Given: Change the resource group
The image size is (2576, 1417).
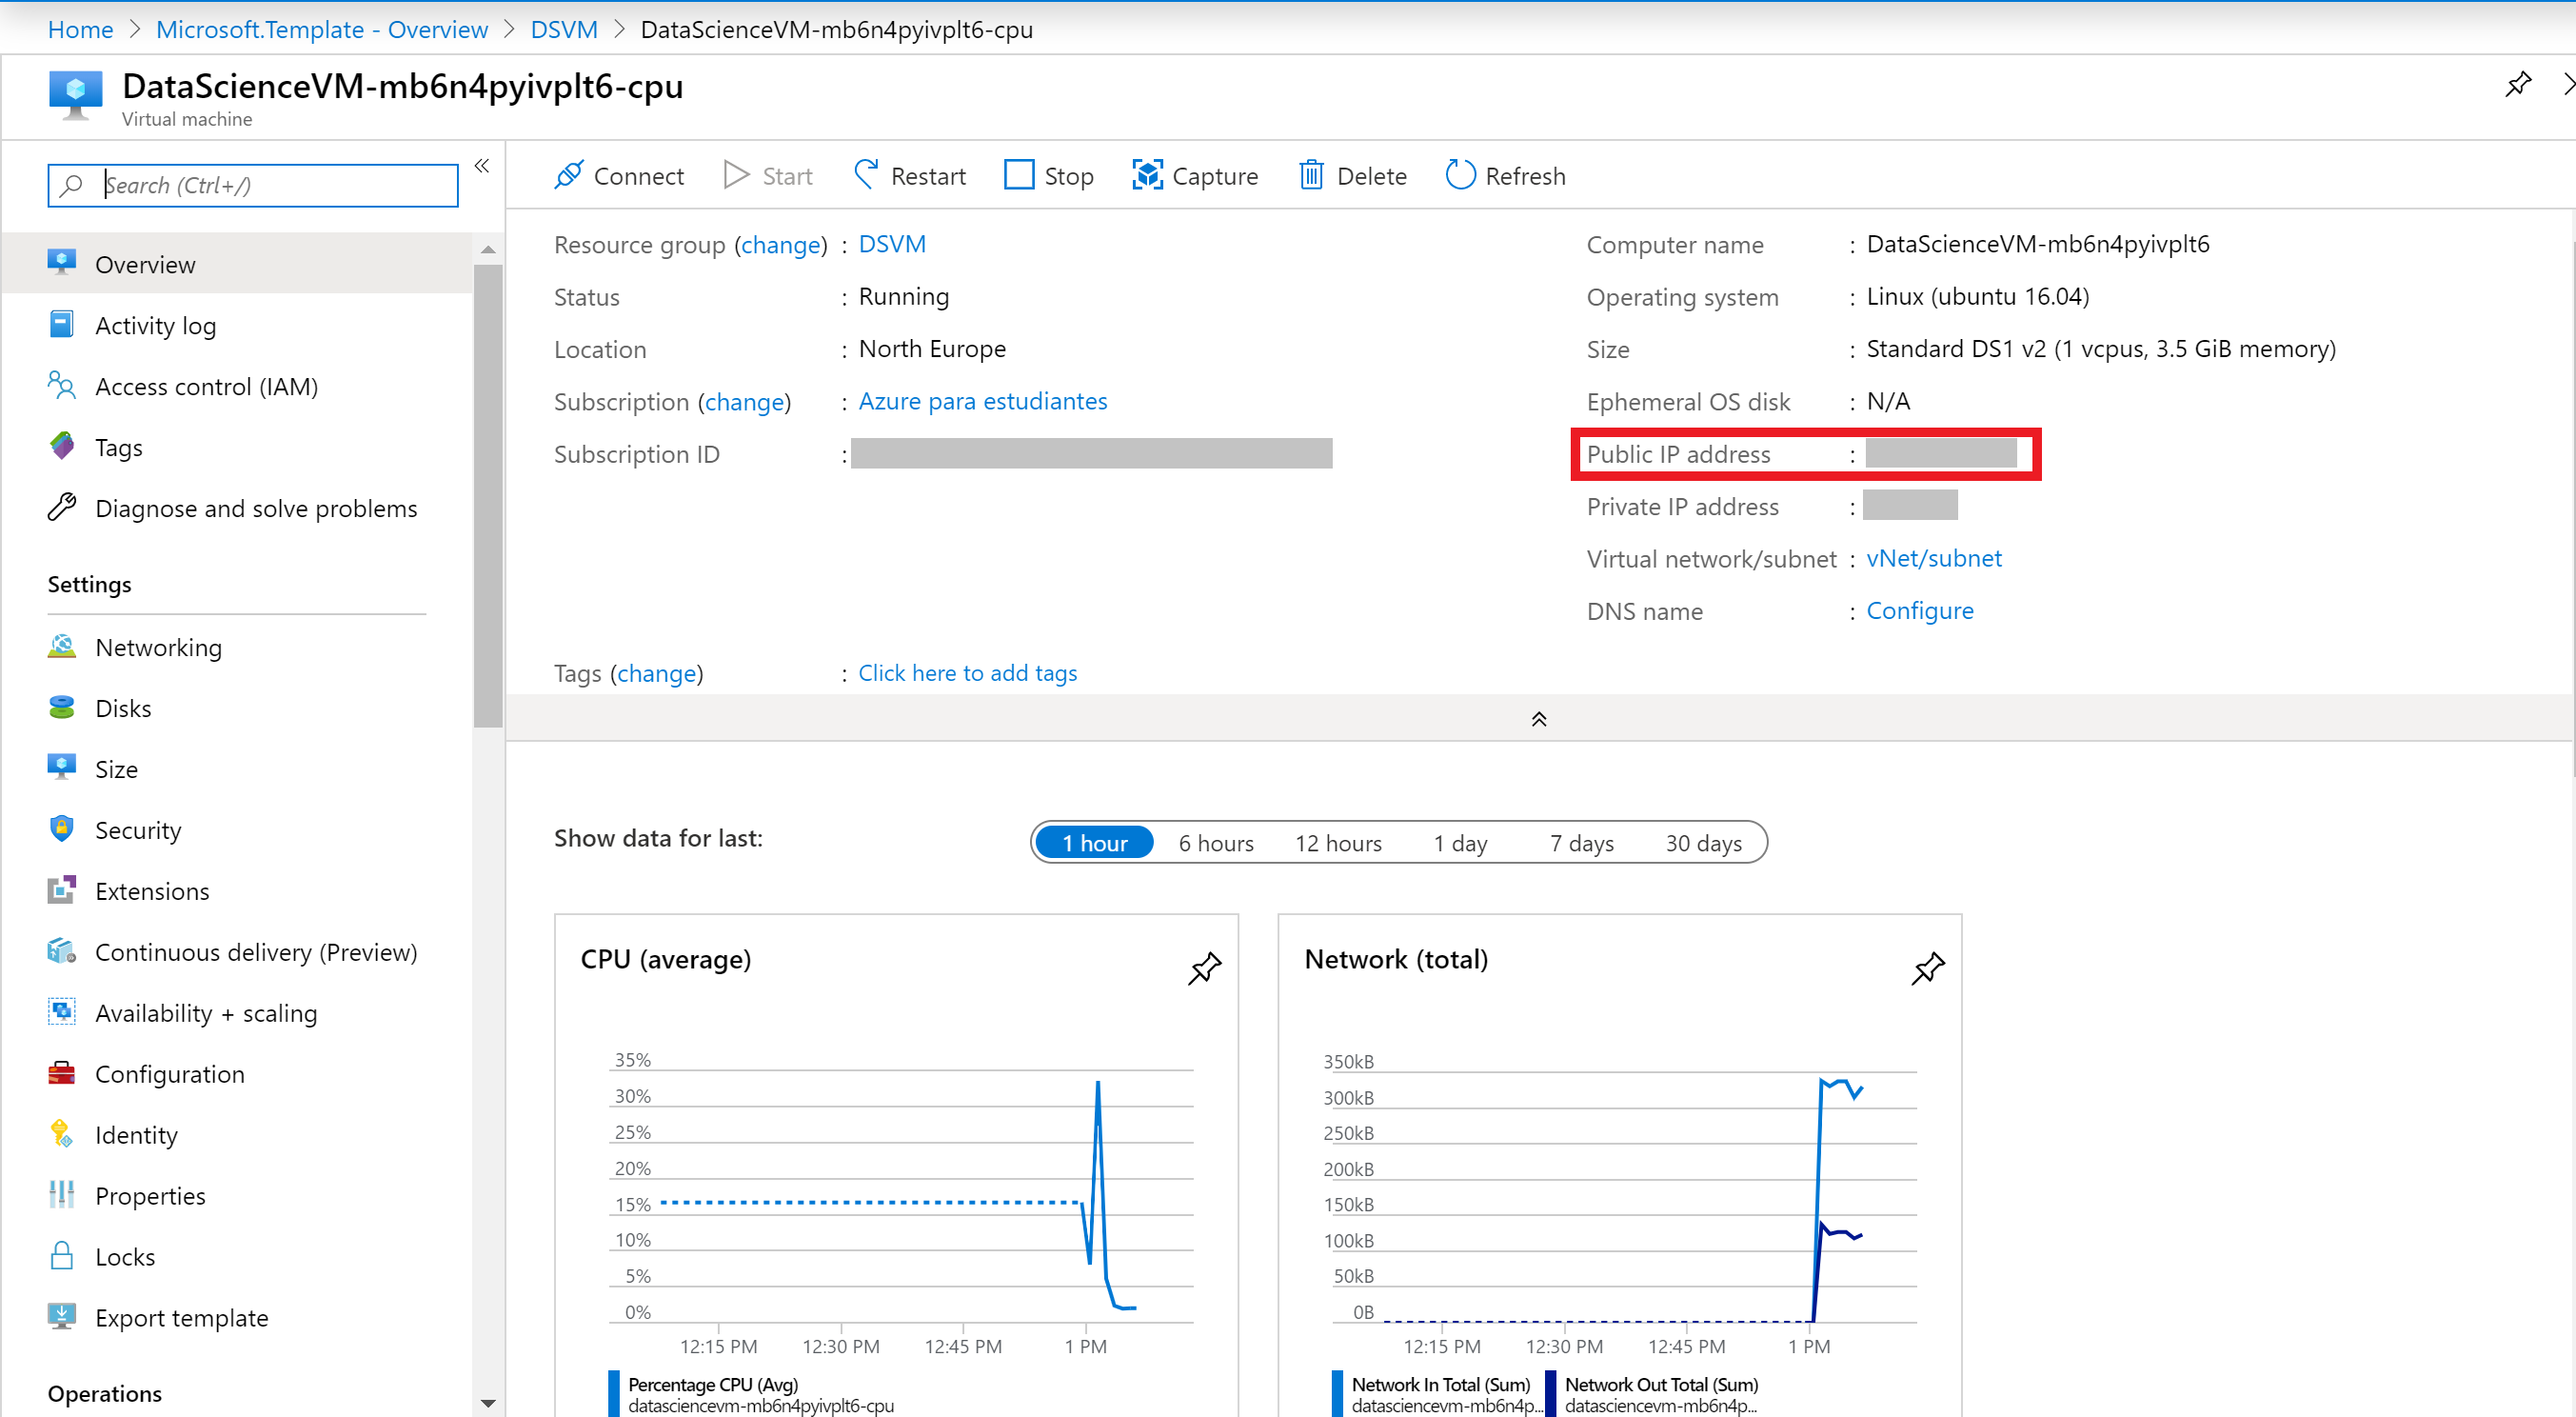Looking at the screenshot, I should point(780,245).
